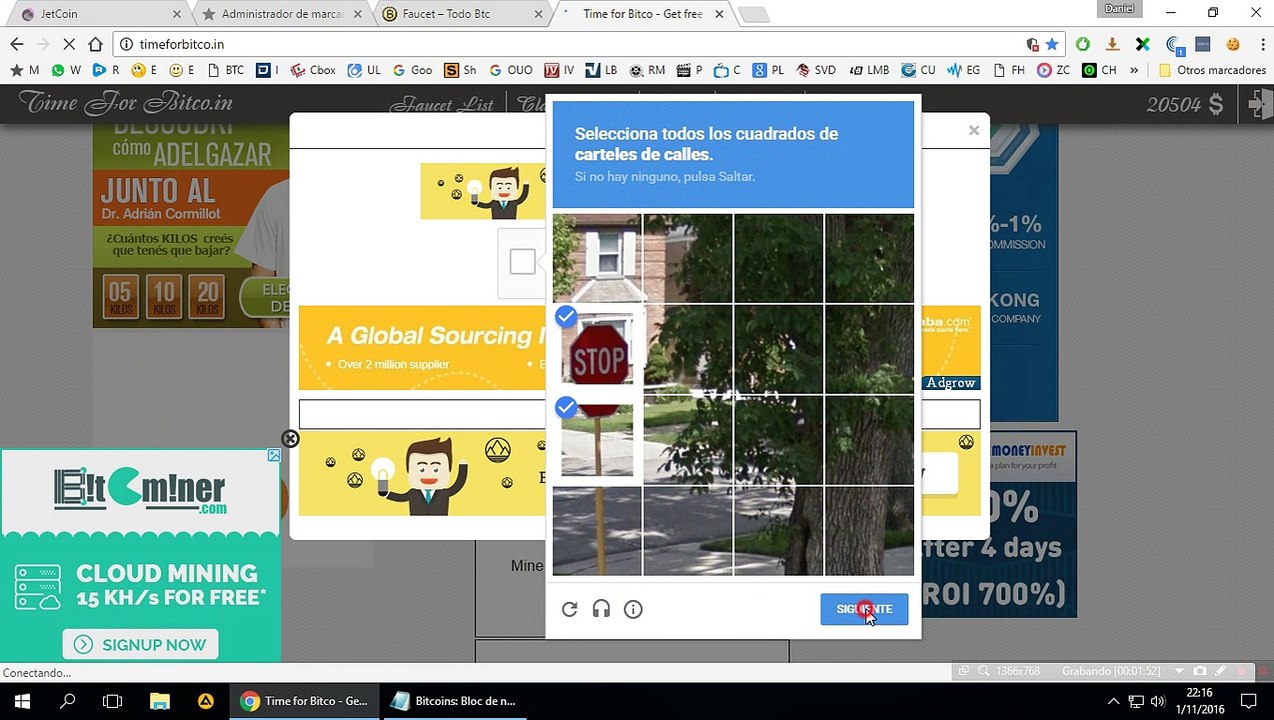The height and width of the screenshot is (720, 1274).
Task: Show more bookmarks chevron
Action: point(1134,70)
